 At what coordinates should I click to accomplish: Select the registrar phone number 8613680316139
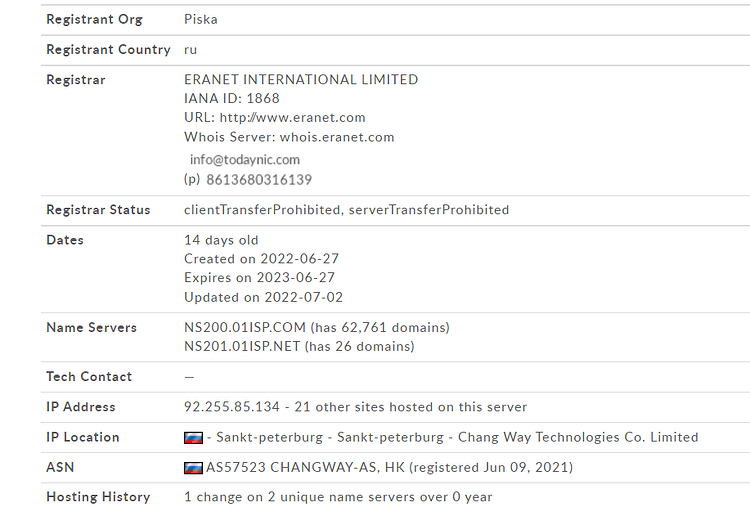[259, 180]
